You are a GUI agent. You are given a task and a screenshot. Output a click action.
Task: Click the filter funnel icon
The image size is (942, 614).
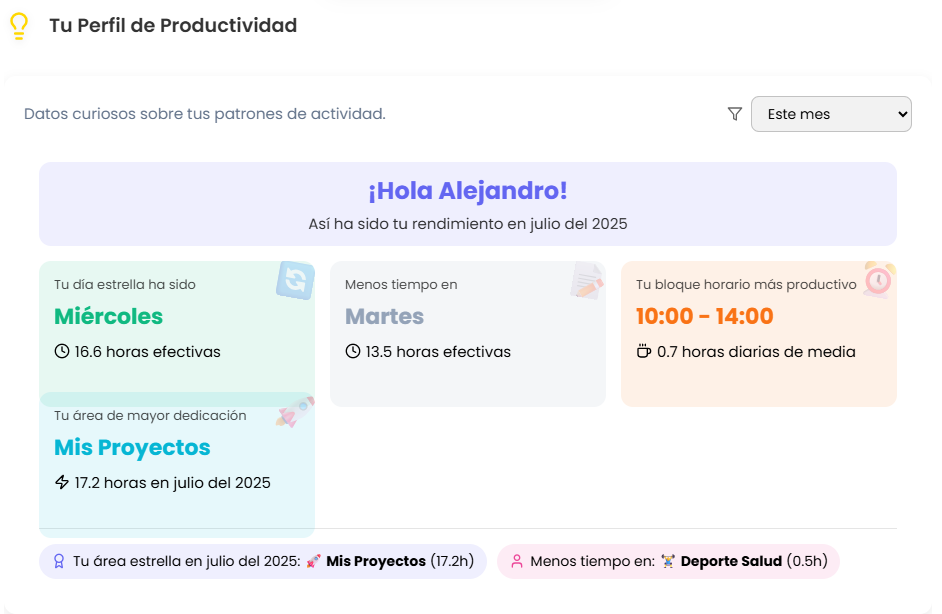735,114
